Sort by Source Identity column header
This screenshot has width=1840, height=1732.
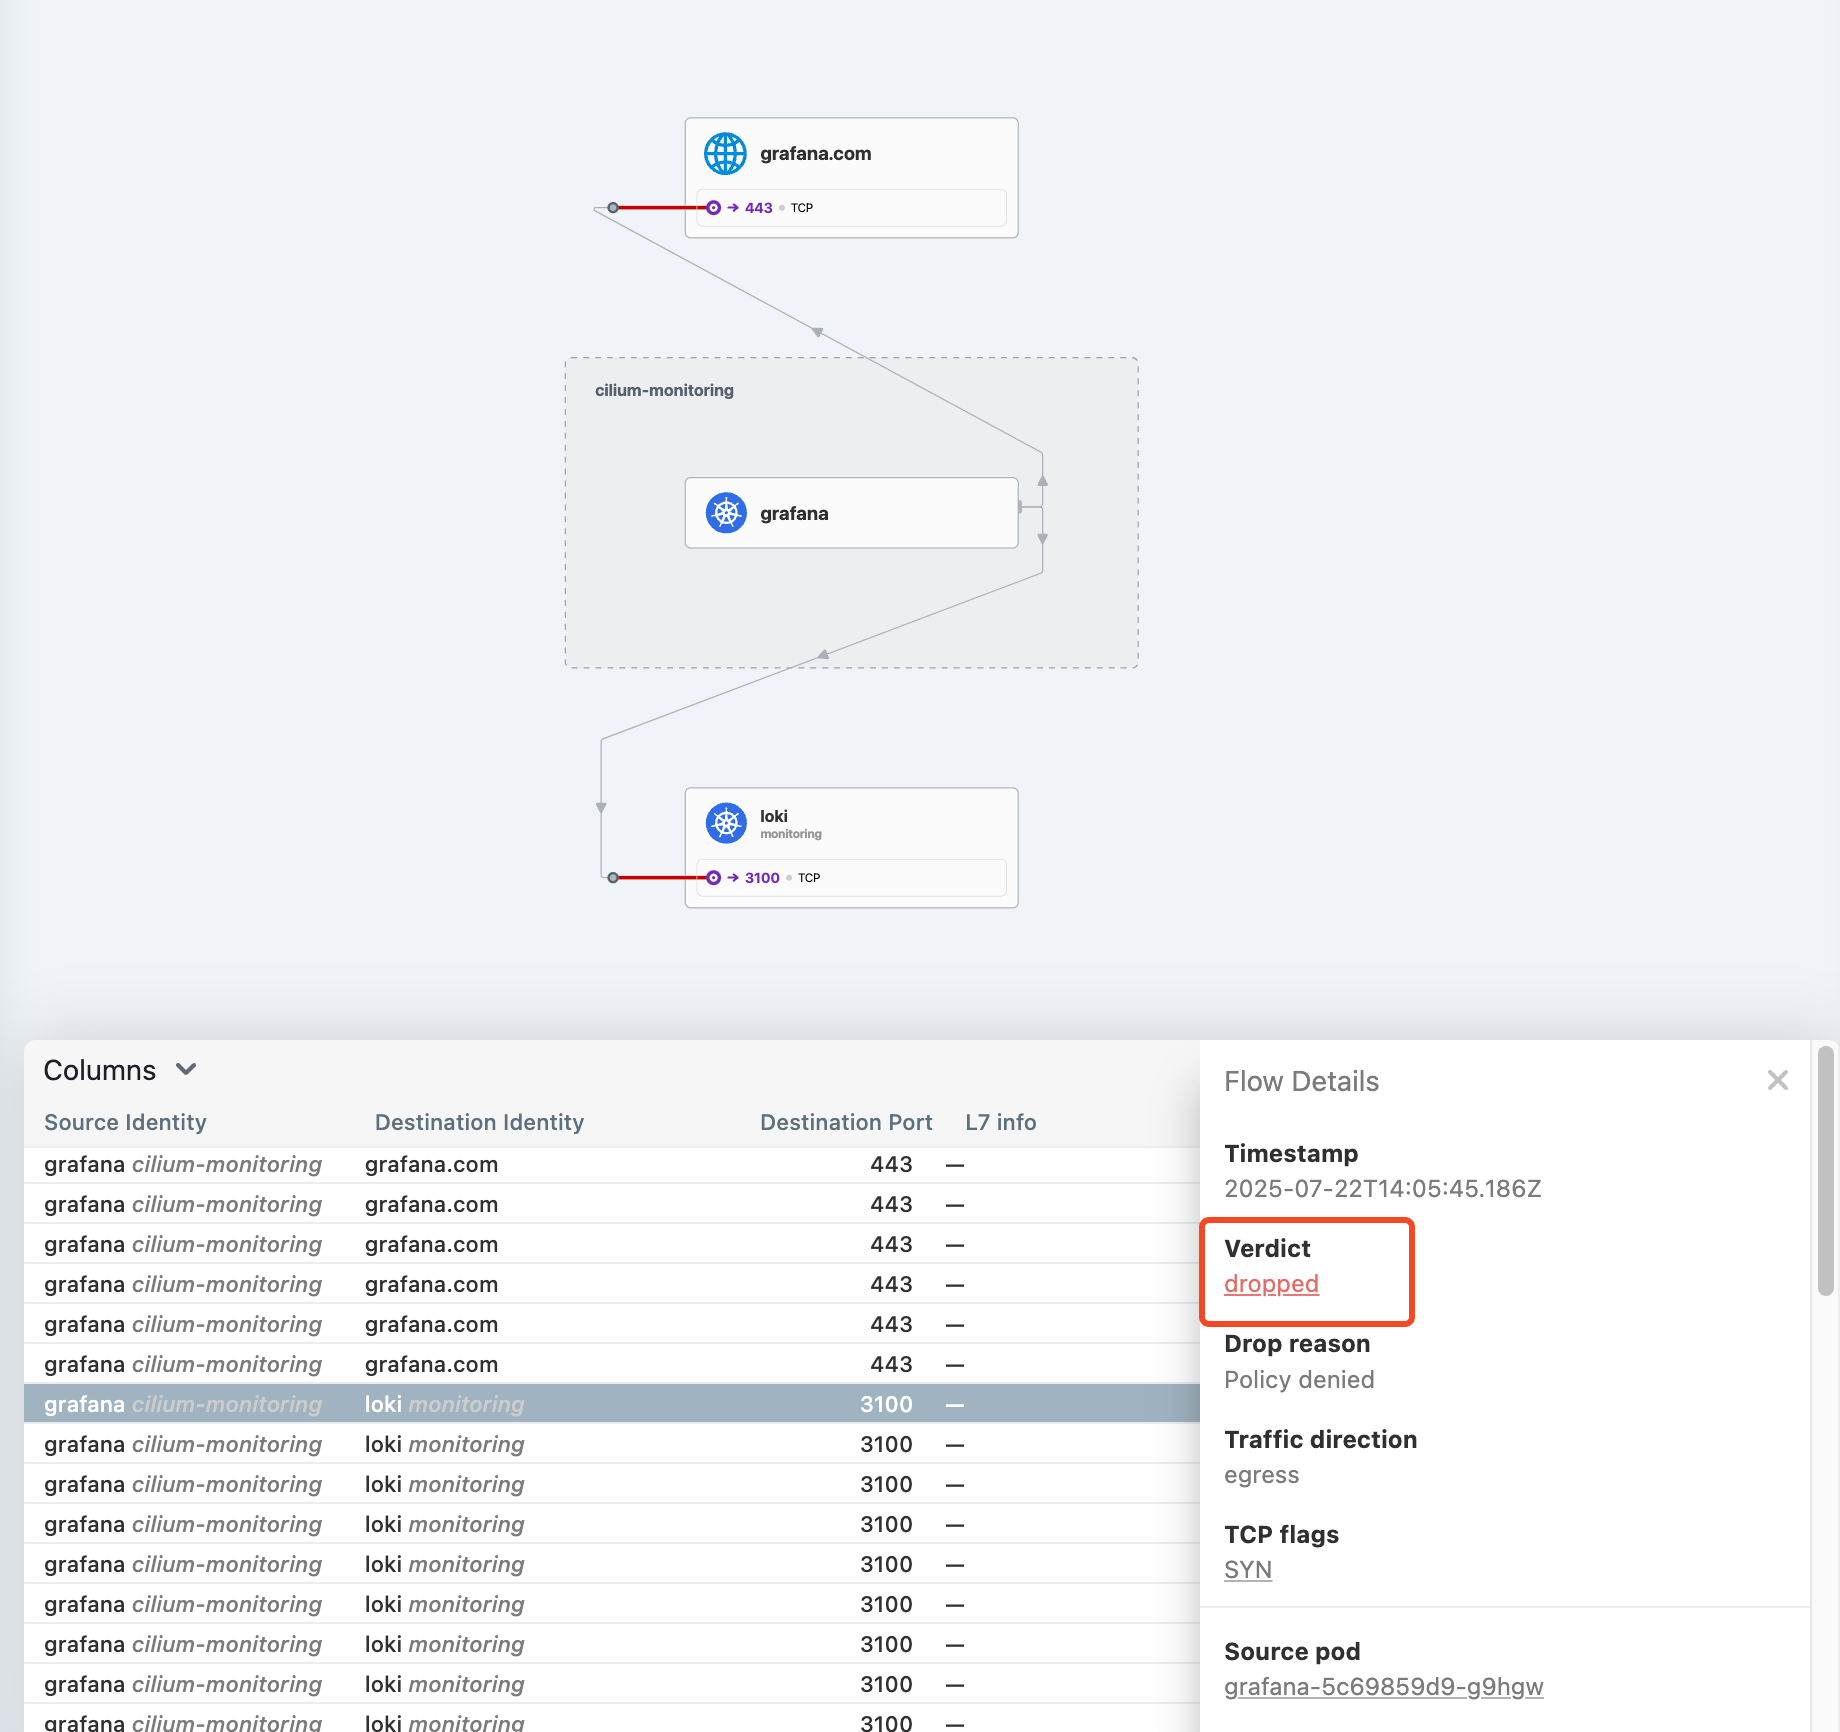tap(125, 1122)
